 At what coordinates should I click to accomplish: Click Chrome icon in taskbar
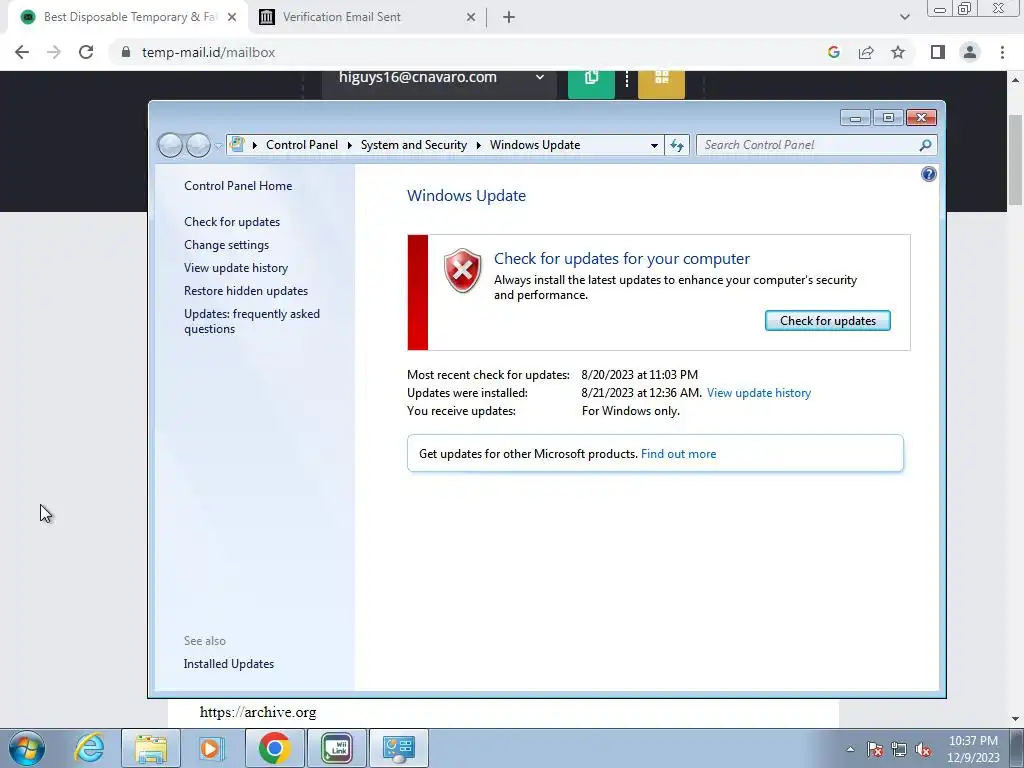tap(274, 748)
